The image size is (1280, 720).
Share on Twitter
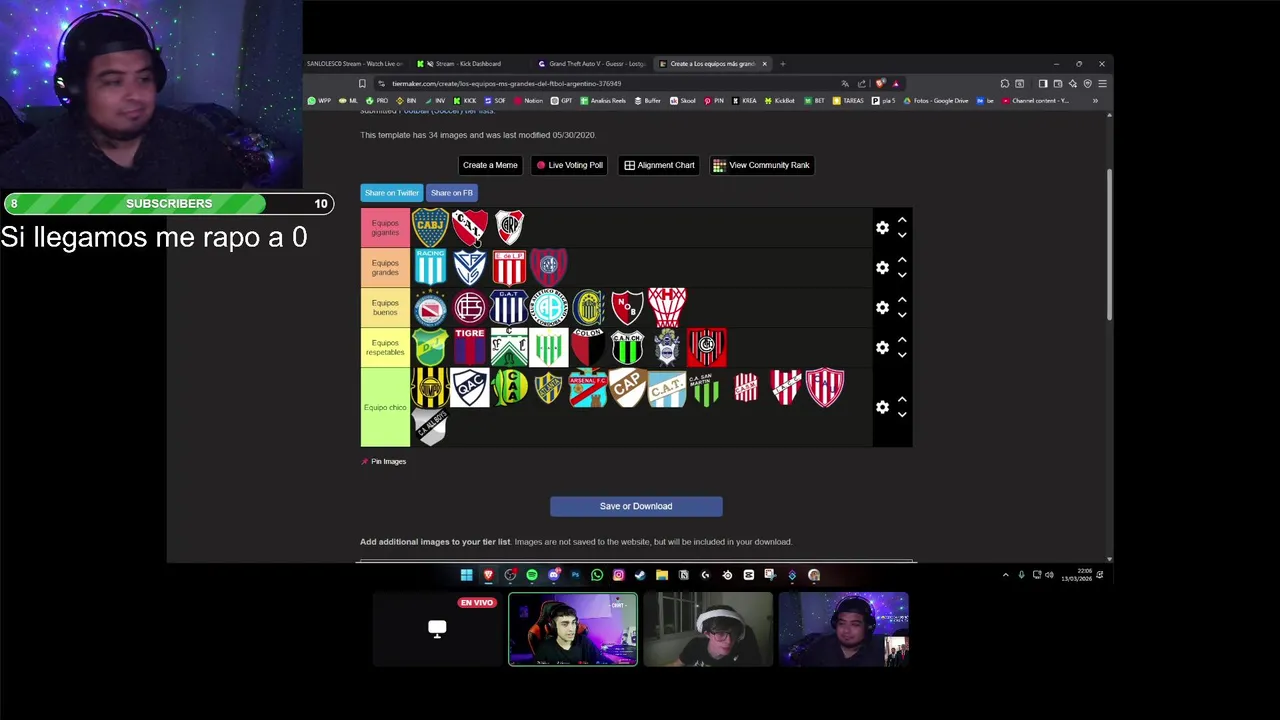click(x=391, y=193)
